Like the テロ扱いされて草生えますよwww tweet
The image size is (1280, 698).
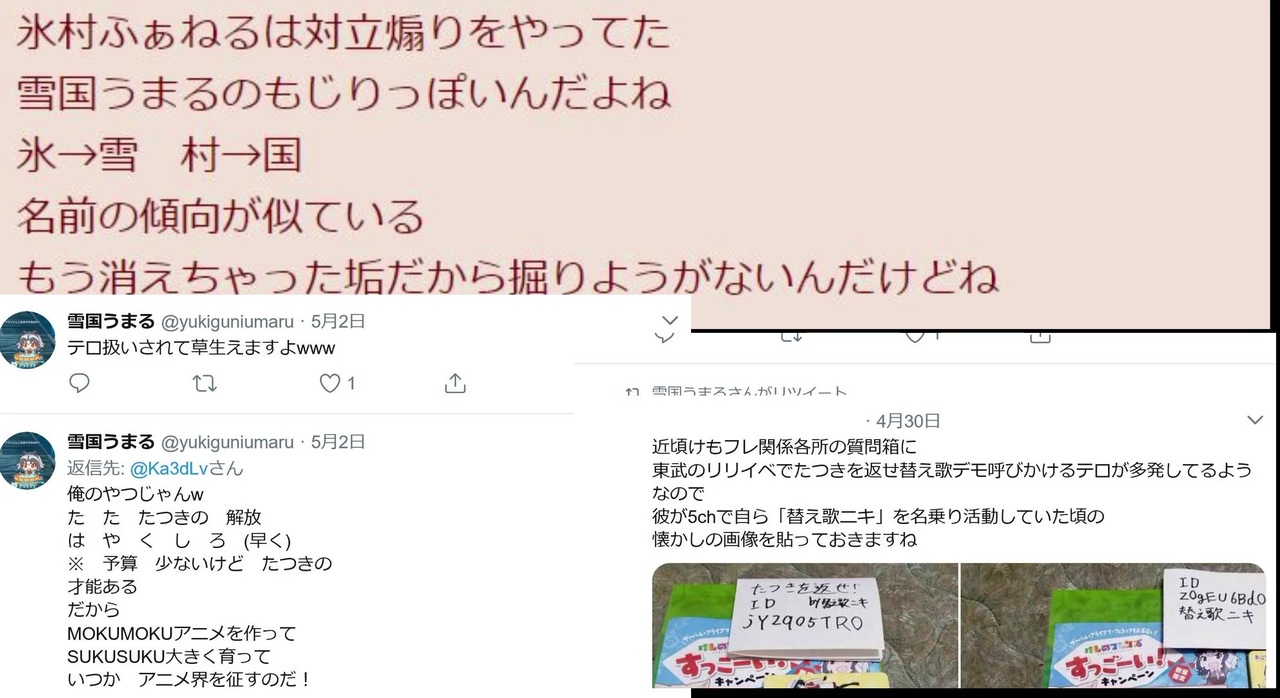coord(329,383)
